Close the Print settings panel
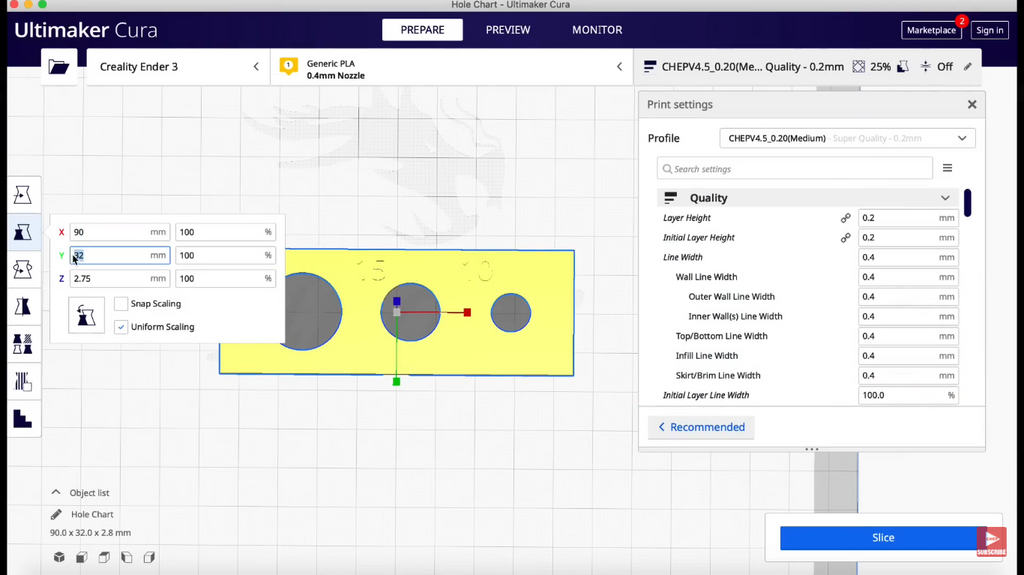Image resolution: width=1024 pixels, height=575 pixels. [x=972, y=105]
